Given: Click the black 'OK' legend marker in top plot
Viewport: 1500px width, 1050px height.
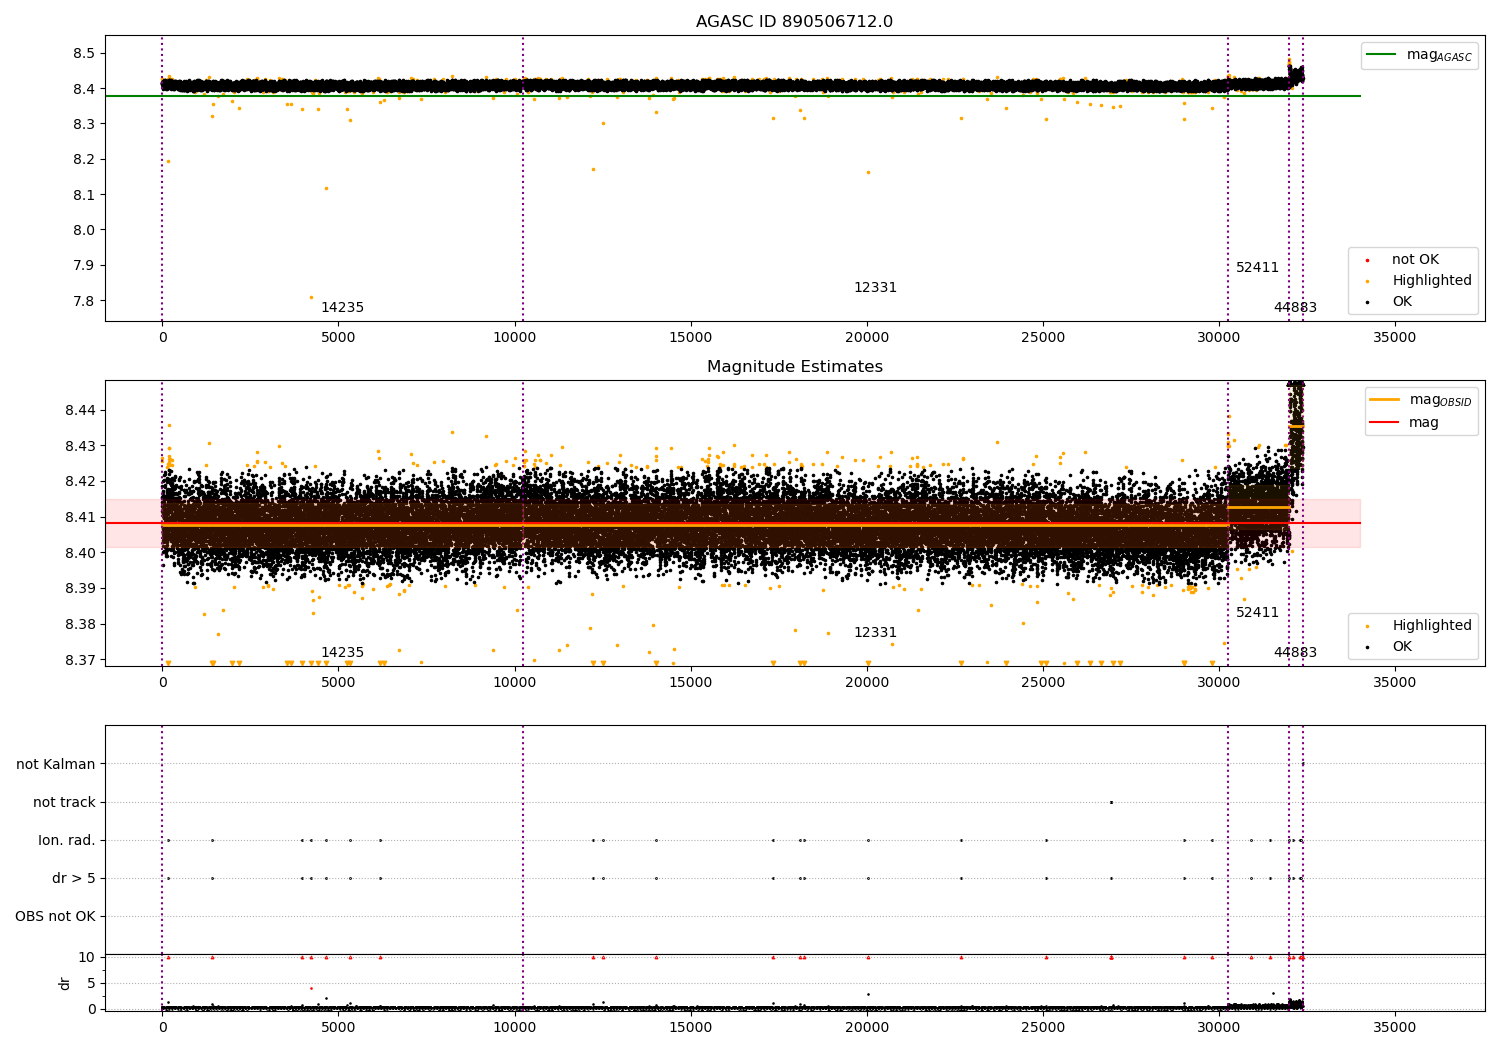Looking at the screenshot, I should click(x=1367, y=302).
